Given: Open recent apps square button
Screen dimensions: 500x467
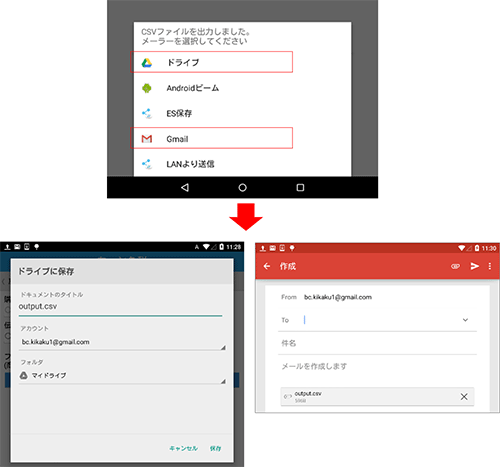Looking at the screenshot, I should 300,188.
